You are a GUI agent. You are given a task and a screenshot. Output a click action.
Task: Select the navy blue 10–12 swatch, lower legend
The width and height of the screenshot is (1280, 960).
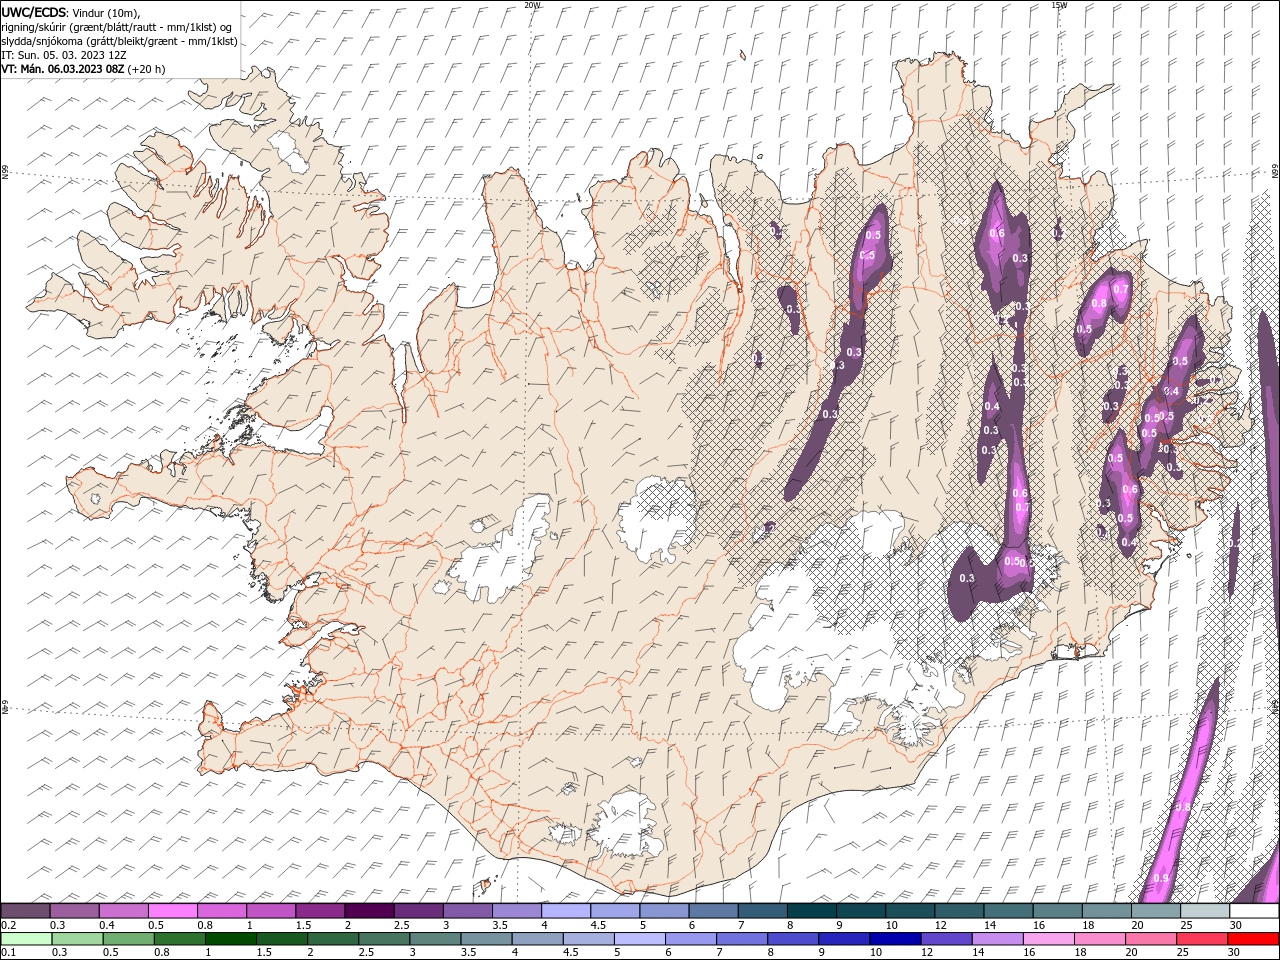(x=894, y=939)
